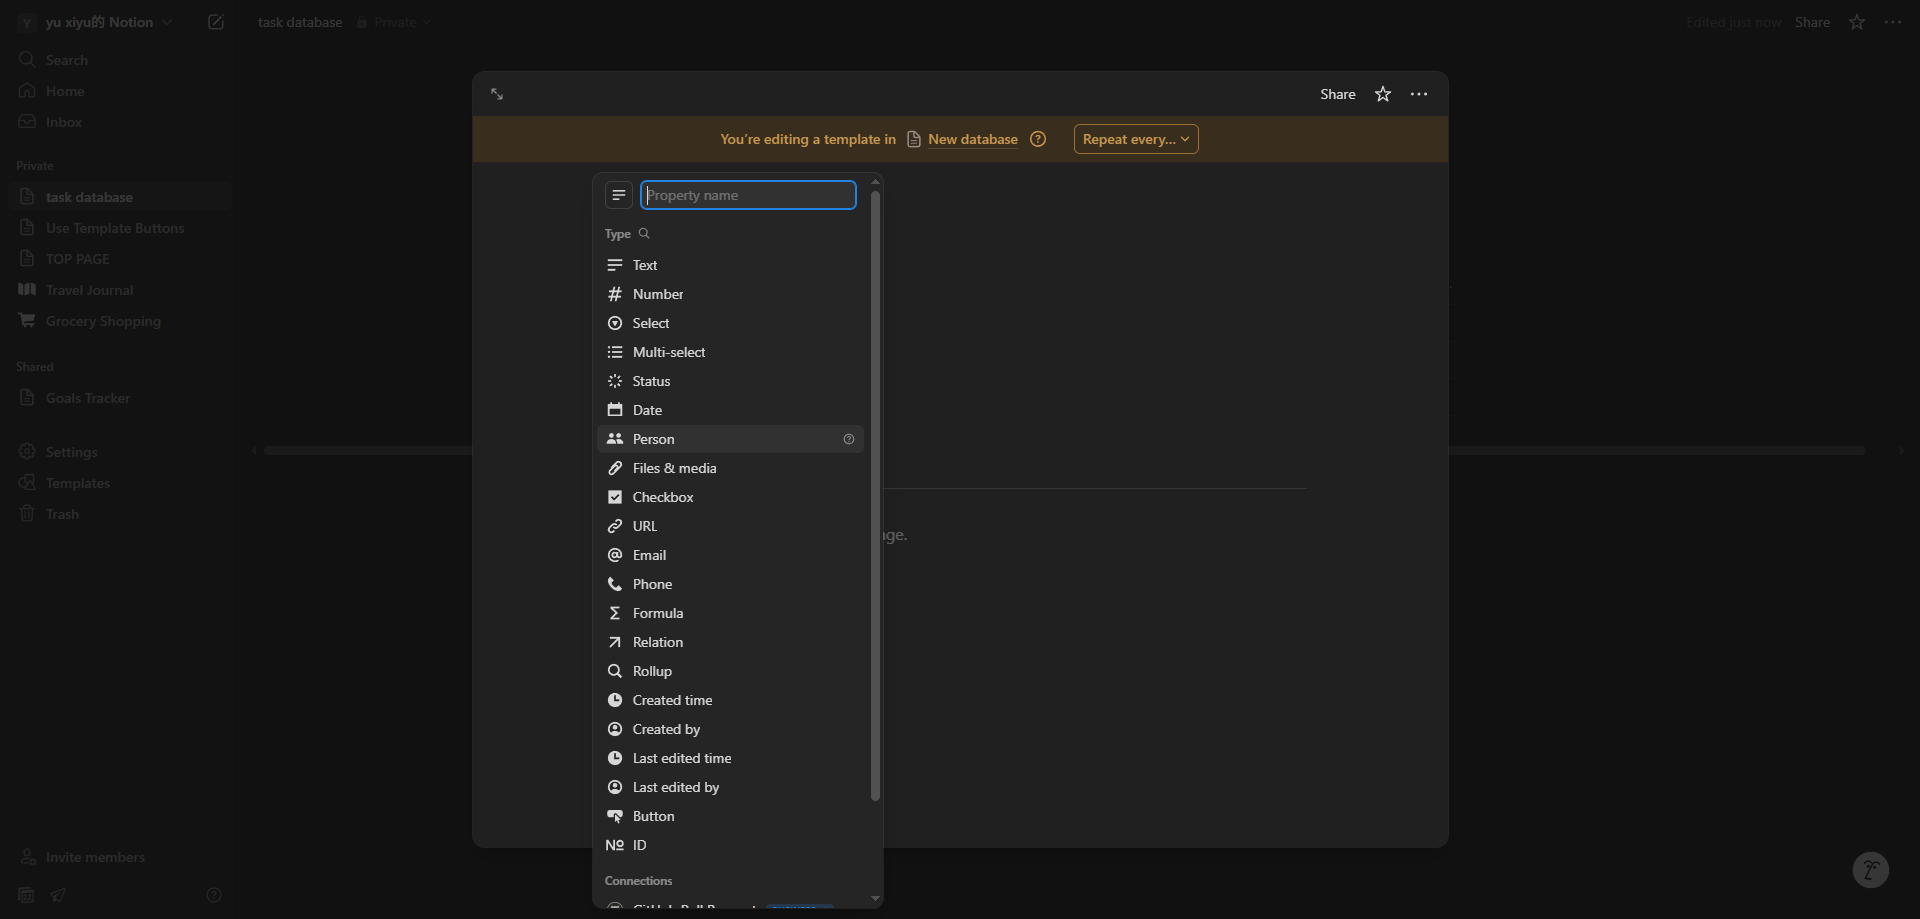Open workspace switcher yu xiyu Notion
The height and width of the screenshot is (919, 1920).
(96, 22)
